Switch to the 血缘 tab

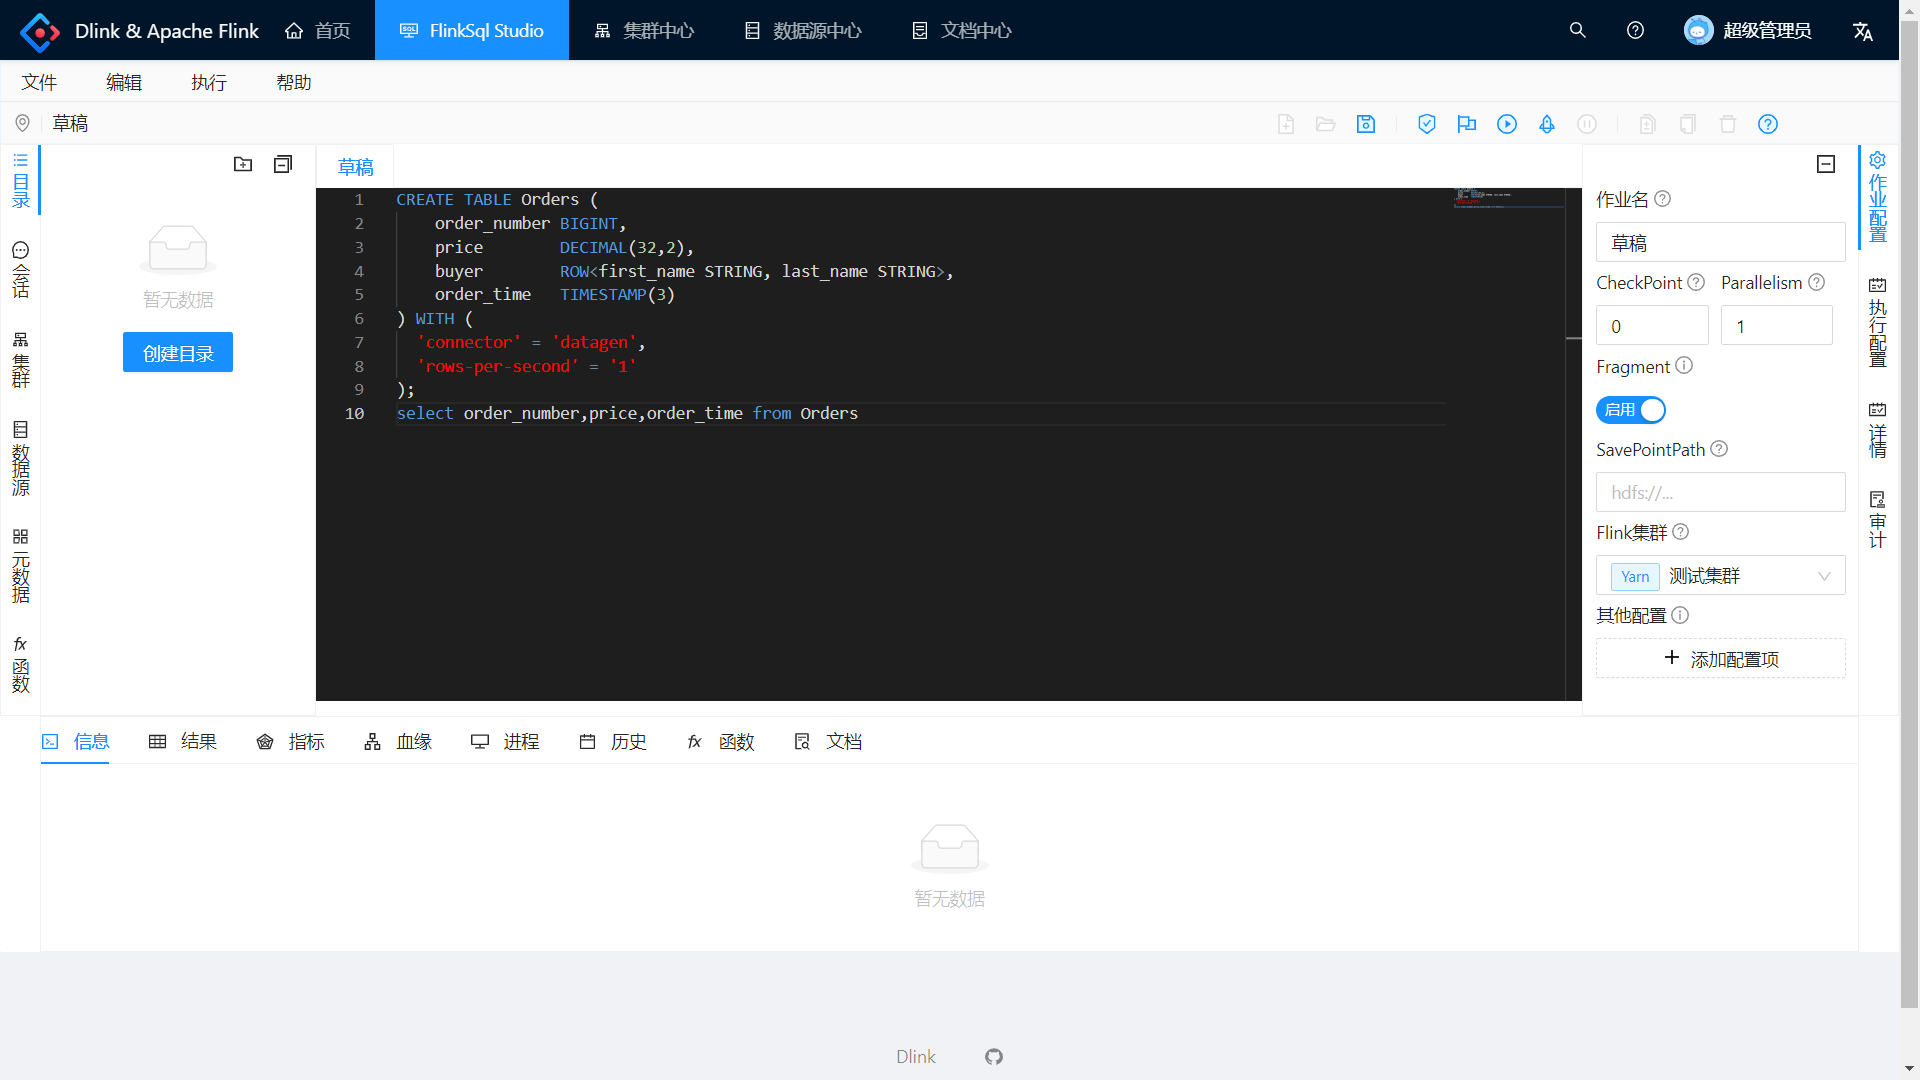[398, 742]
